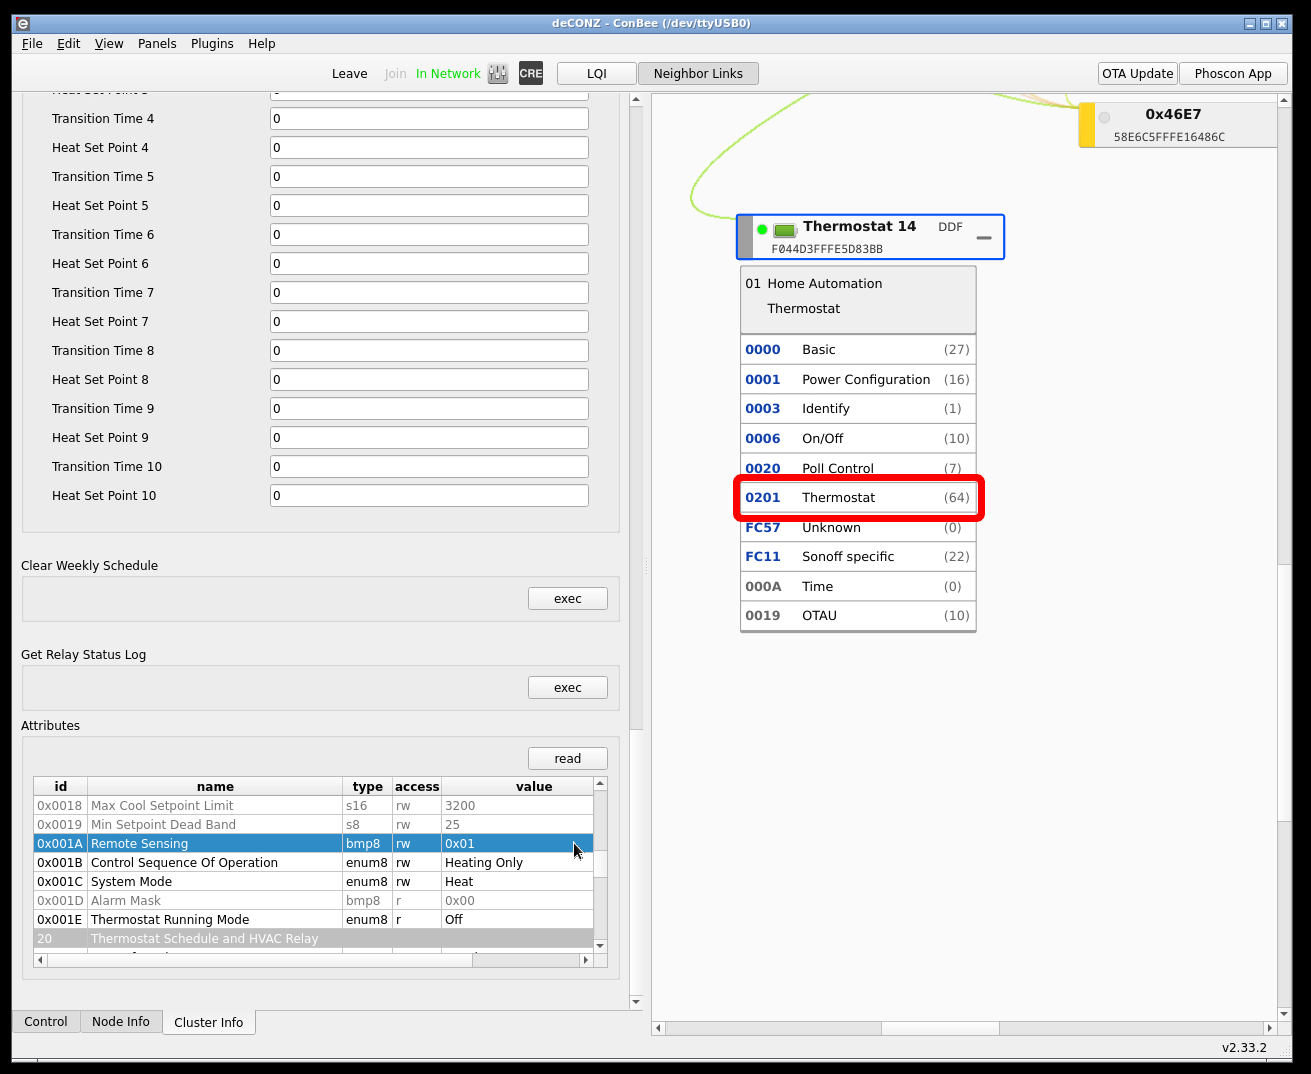Screen dimensions: 1311x1074
Task: Toggle the Neighbor Links button
Action: coord(698,73)
